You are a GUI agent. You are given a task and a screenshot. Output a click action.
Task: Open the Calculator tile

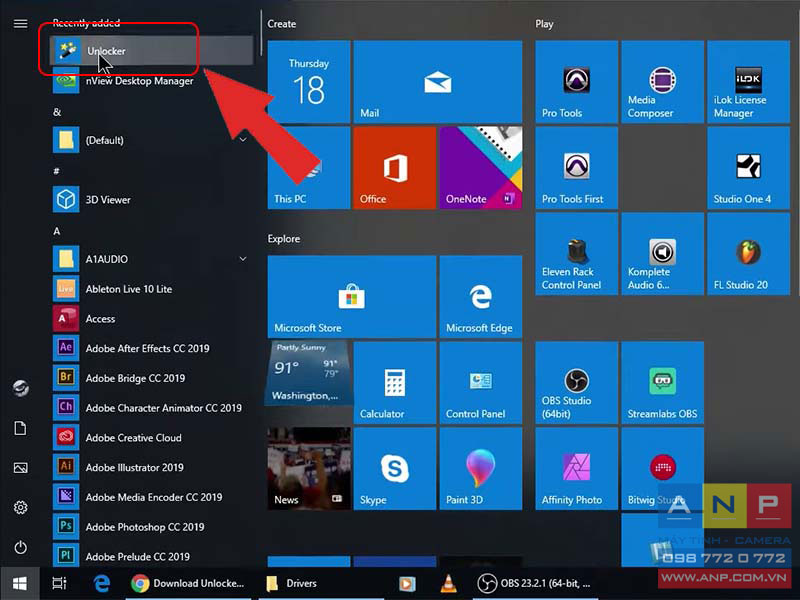395,383
